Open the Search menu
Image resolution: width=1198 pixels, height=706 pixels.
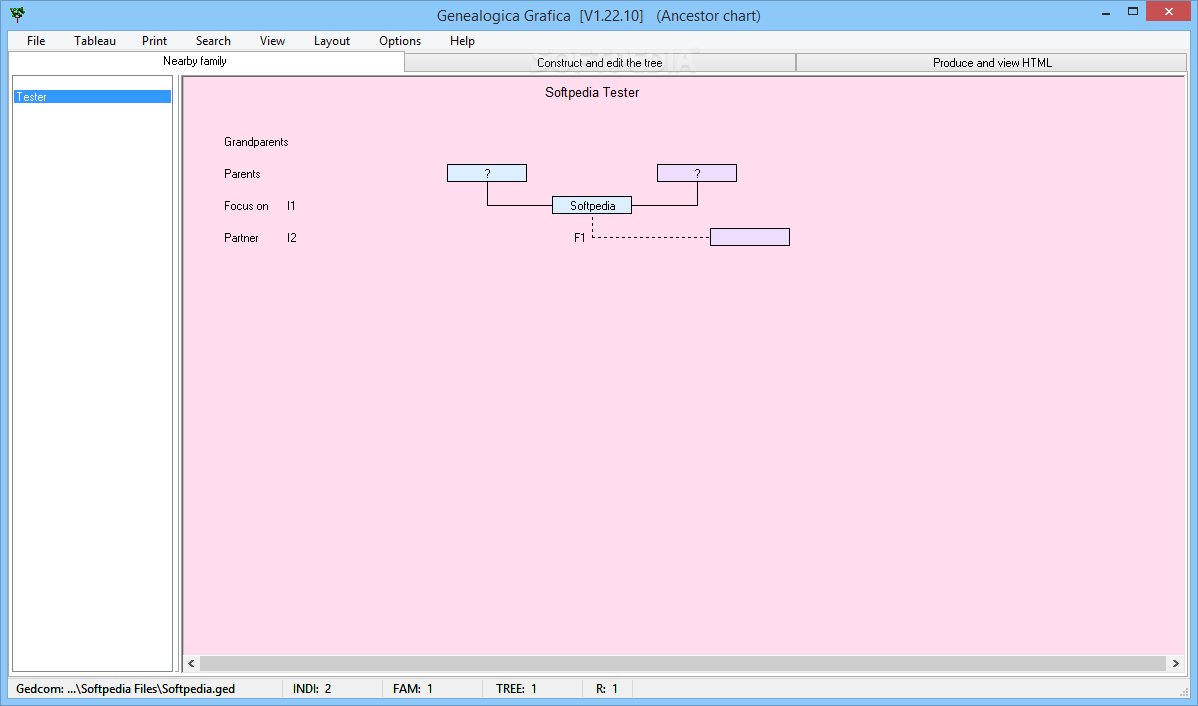click(x=213, y=41)
